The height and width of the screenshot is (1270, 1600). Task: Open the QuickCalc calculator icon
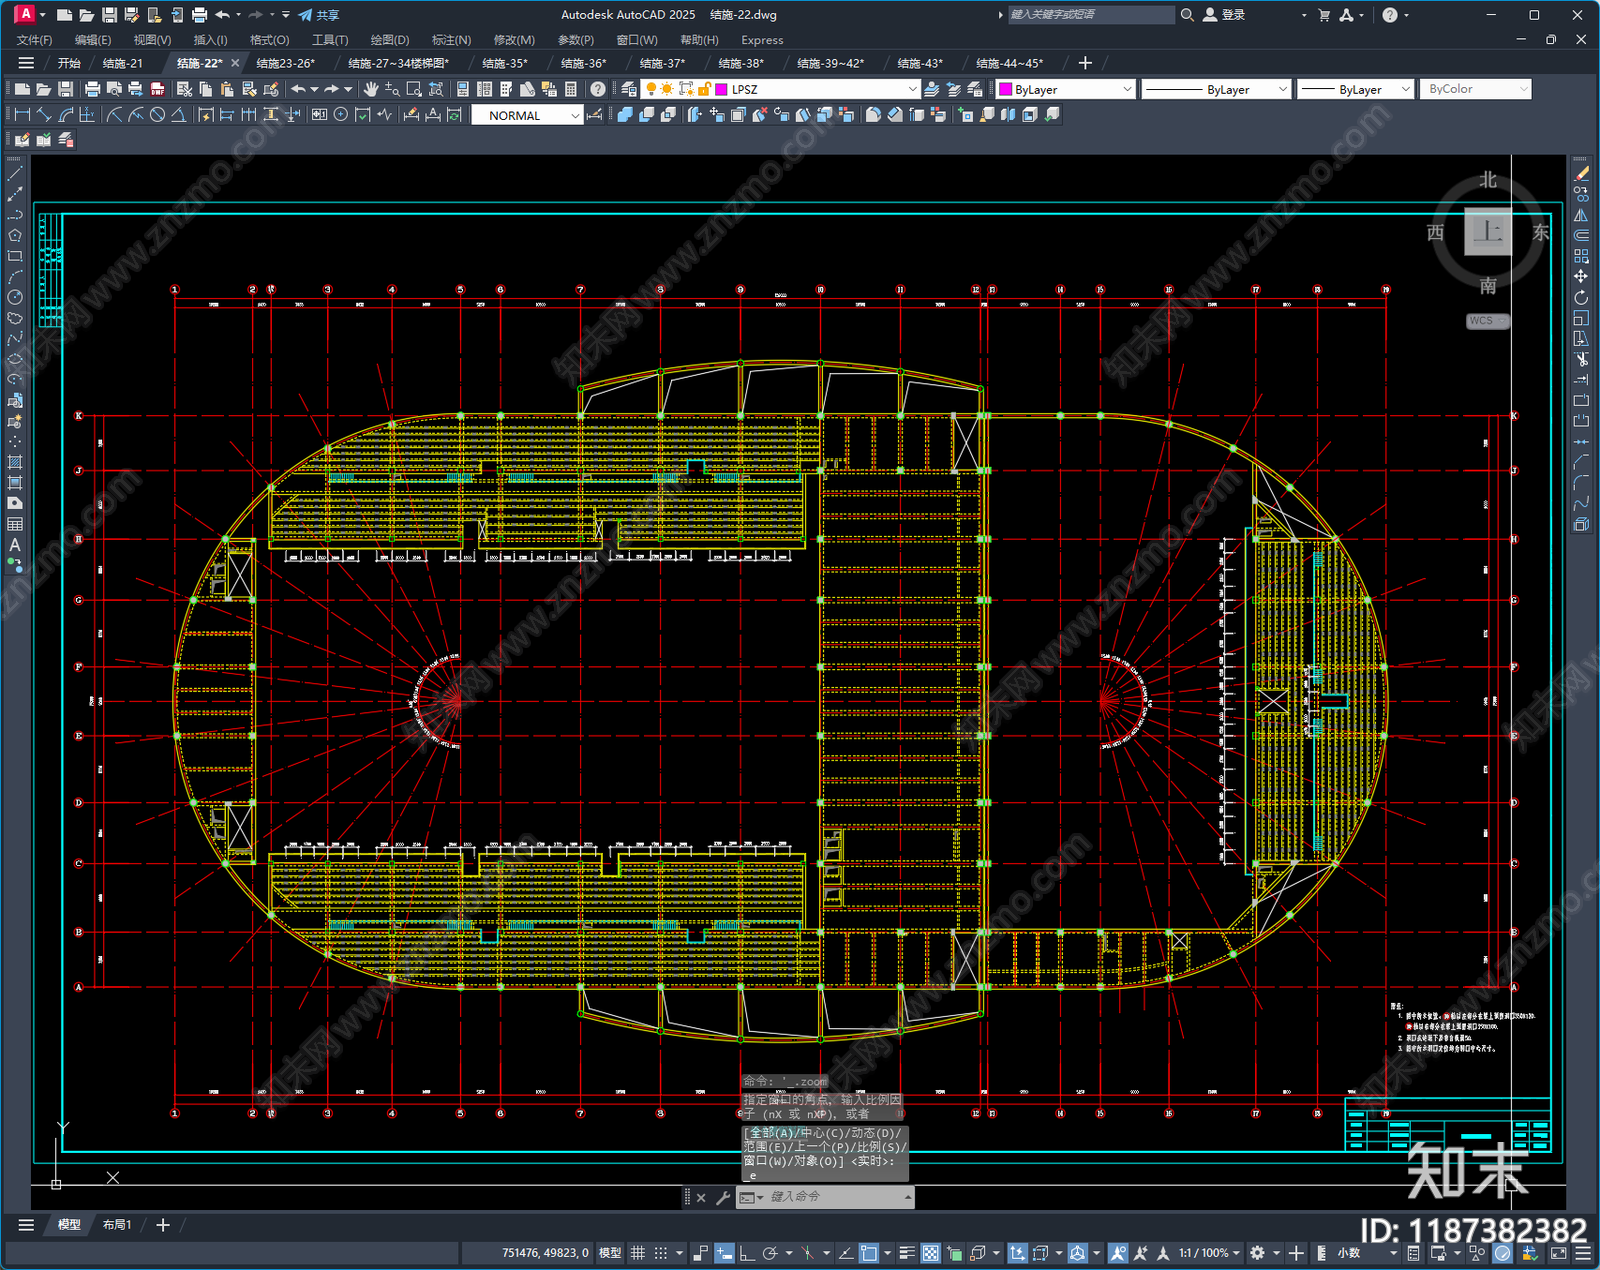coord(570,89)
